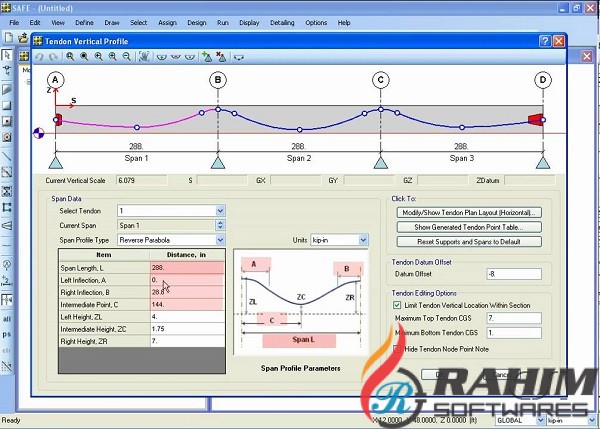Click Show Generated Tendon Point Table button
Image resolution: width=600 pixels, height=429 pixels.
point(469,227)
